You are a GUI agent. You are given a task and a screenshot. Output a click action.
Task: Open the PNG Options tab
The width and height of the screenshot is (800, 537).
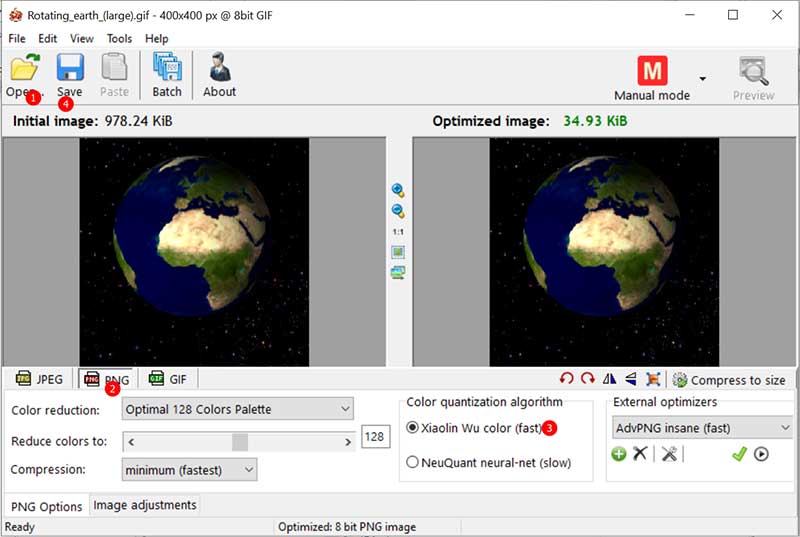click(x=46, y=506)
